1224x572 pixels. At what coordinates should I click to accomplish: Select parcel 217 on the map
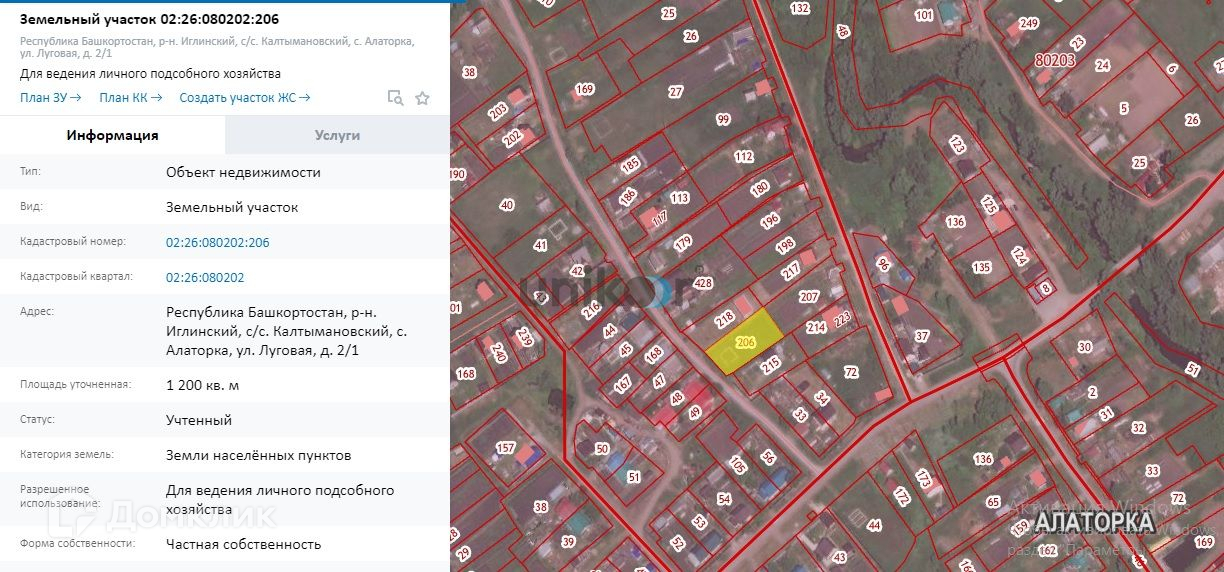pyautogui.click(x=791, y=271)
